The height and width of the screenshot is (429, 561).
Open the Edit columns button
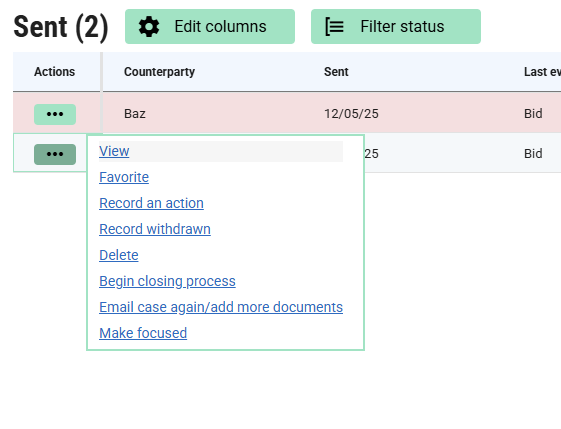tap(210, 27)
